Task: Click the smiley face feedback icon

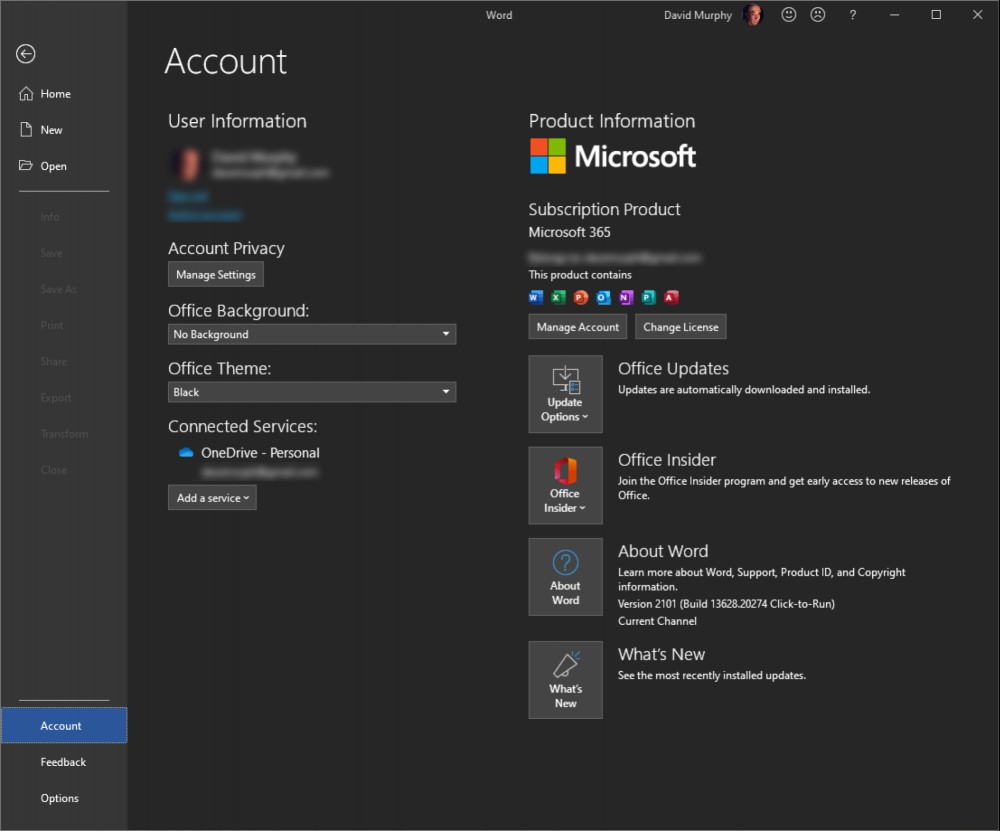Action: click(789, 15)
